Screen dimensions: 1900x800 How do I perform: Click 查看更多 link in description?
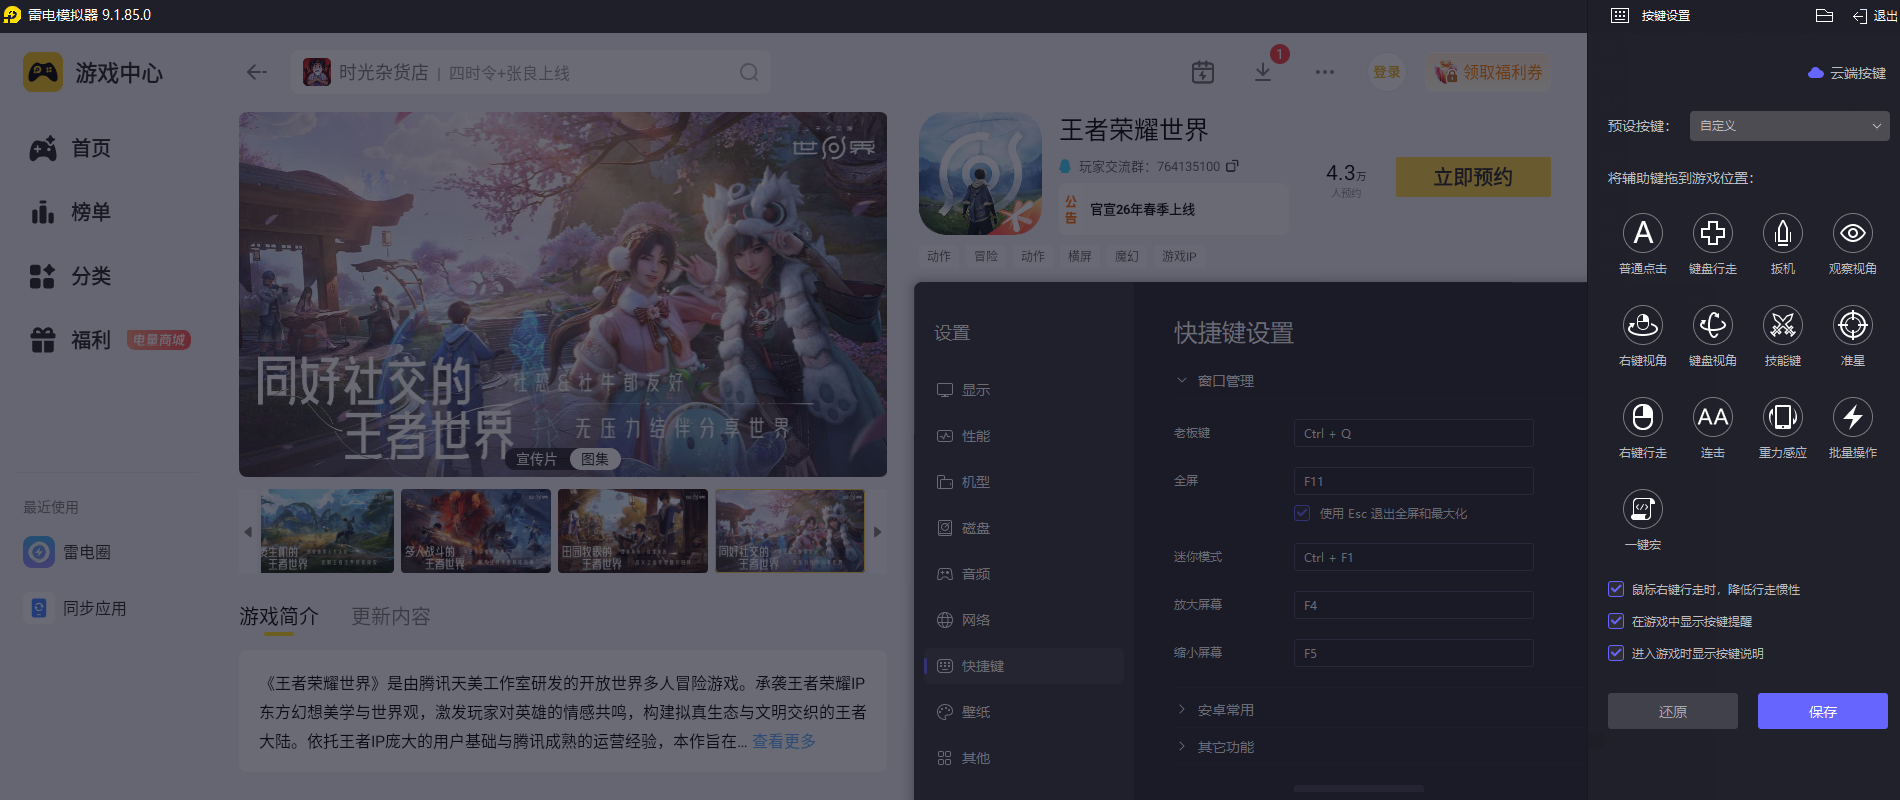pos(784,741)
